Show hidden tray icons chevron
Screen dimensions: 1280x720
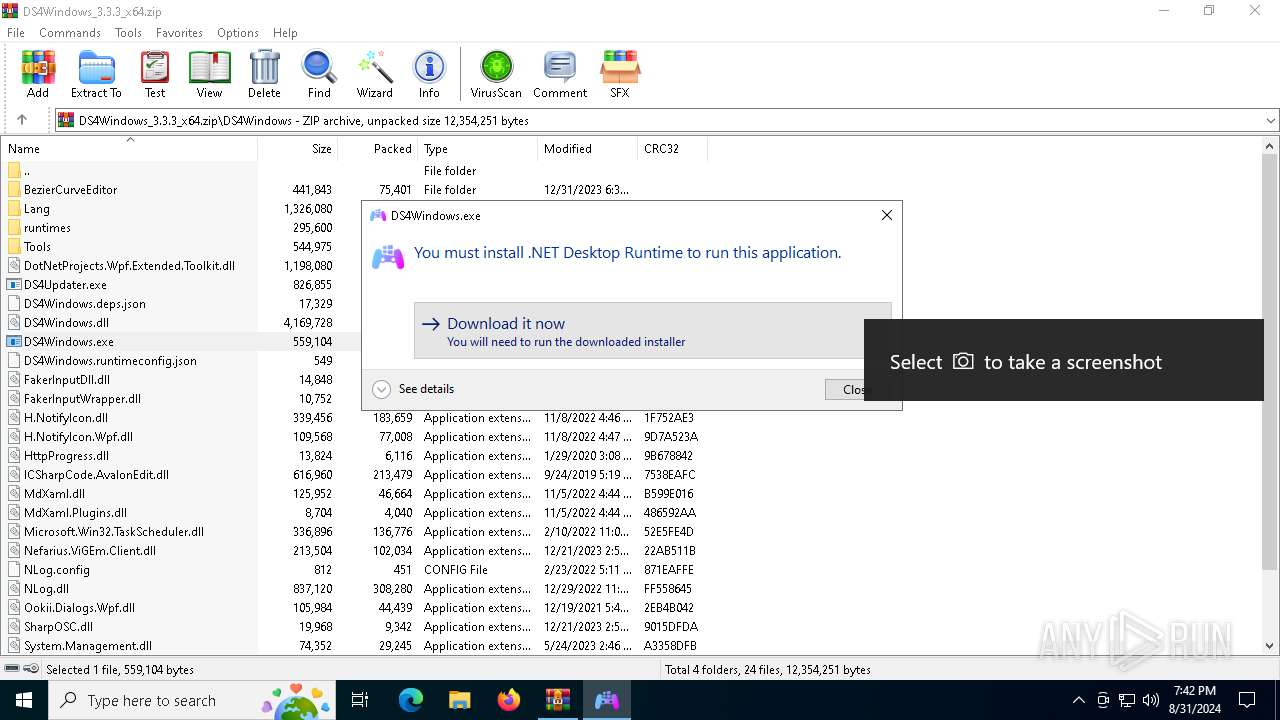pyautogui.click(x=1078, y=700)
